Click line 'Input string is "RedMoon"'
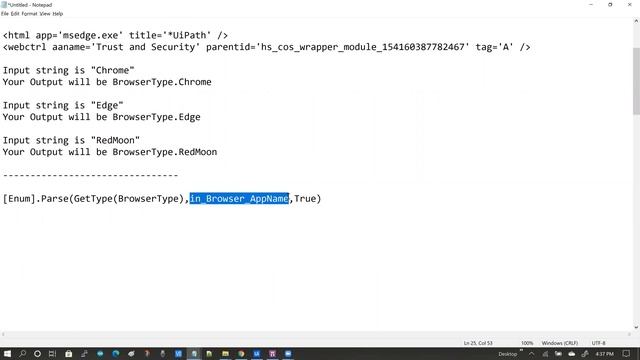Screen dimensions: 640x360 (71, 140)
